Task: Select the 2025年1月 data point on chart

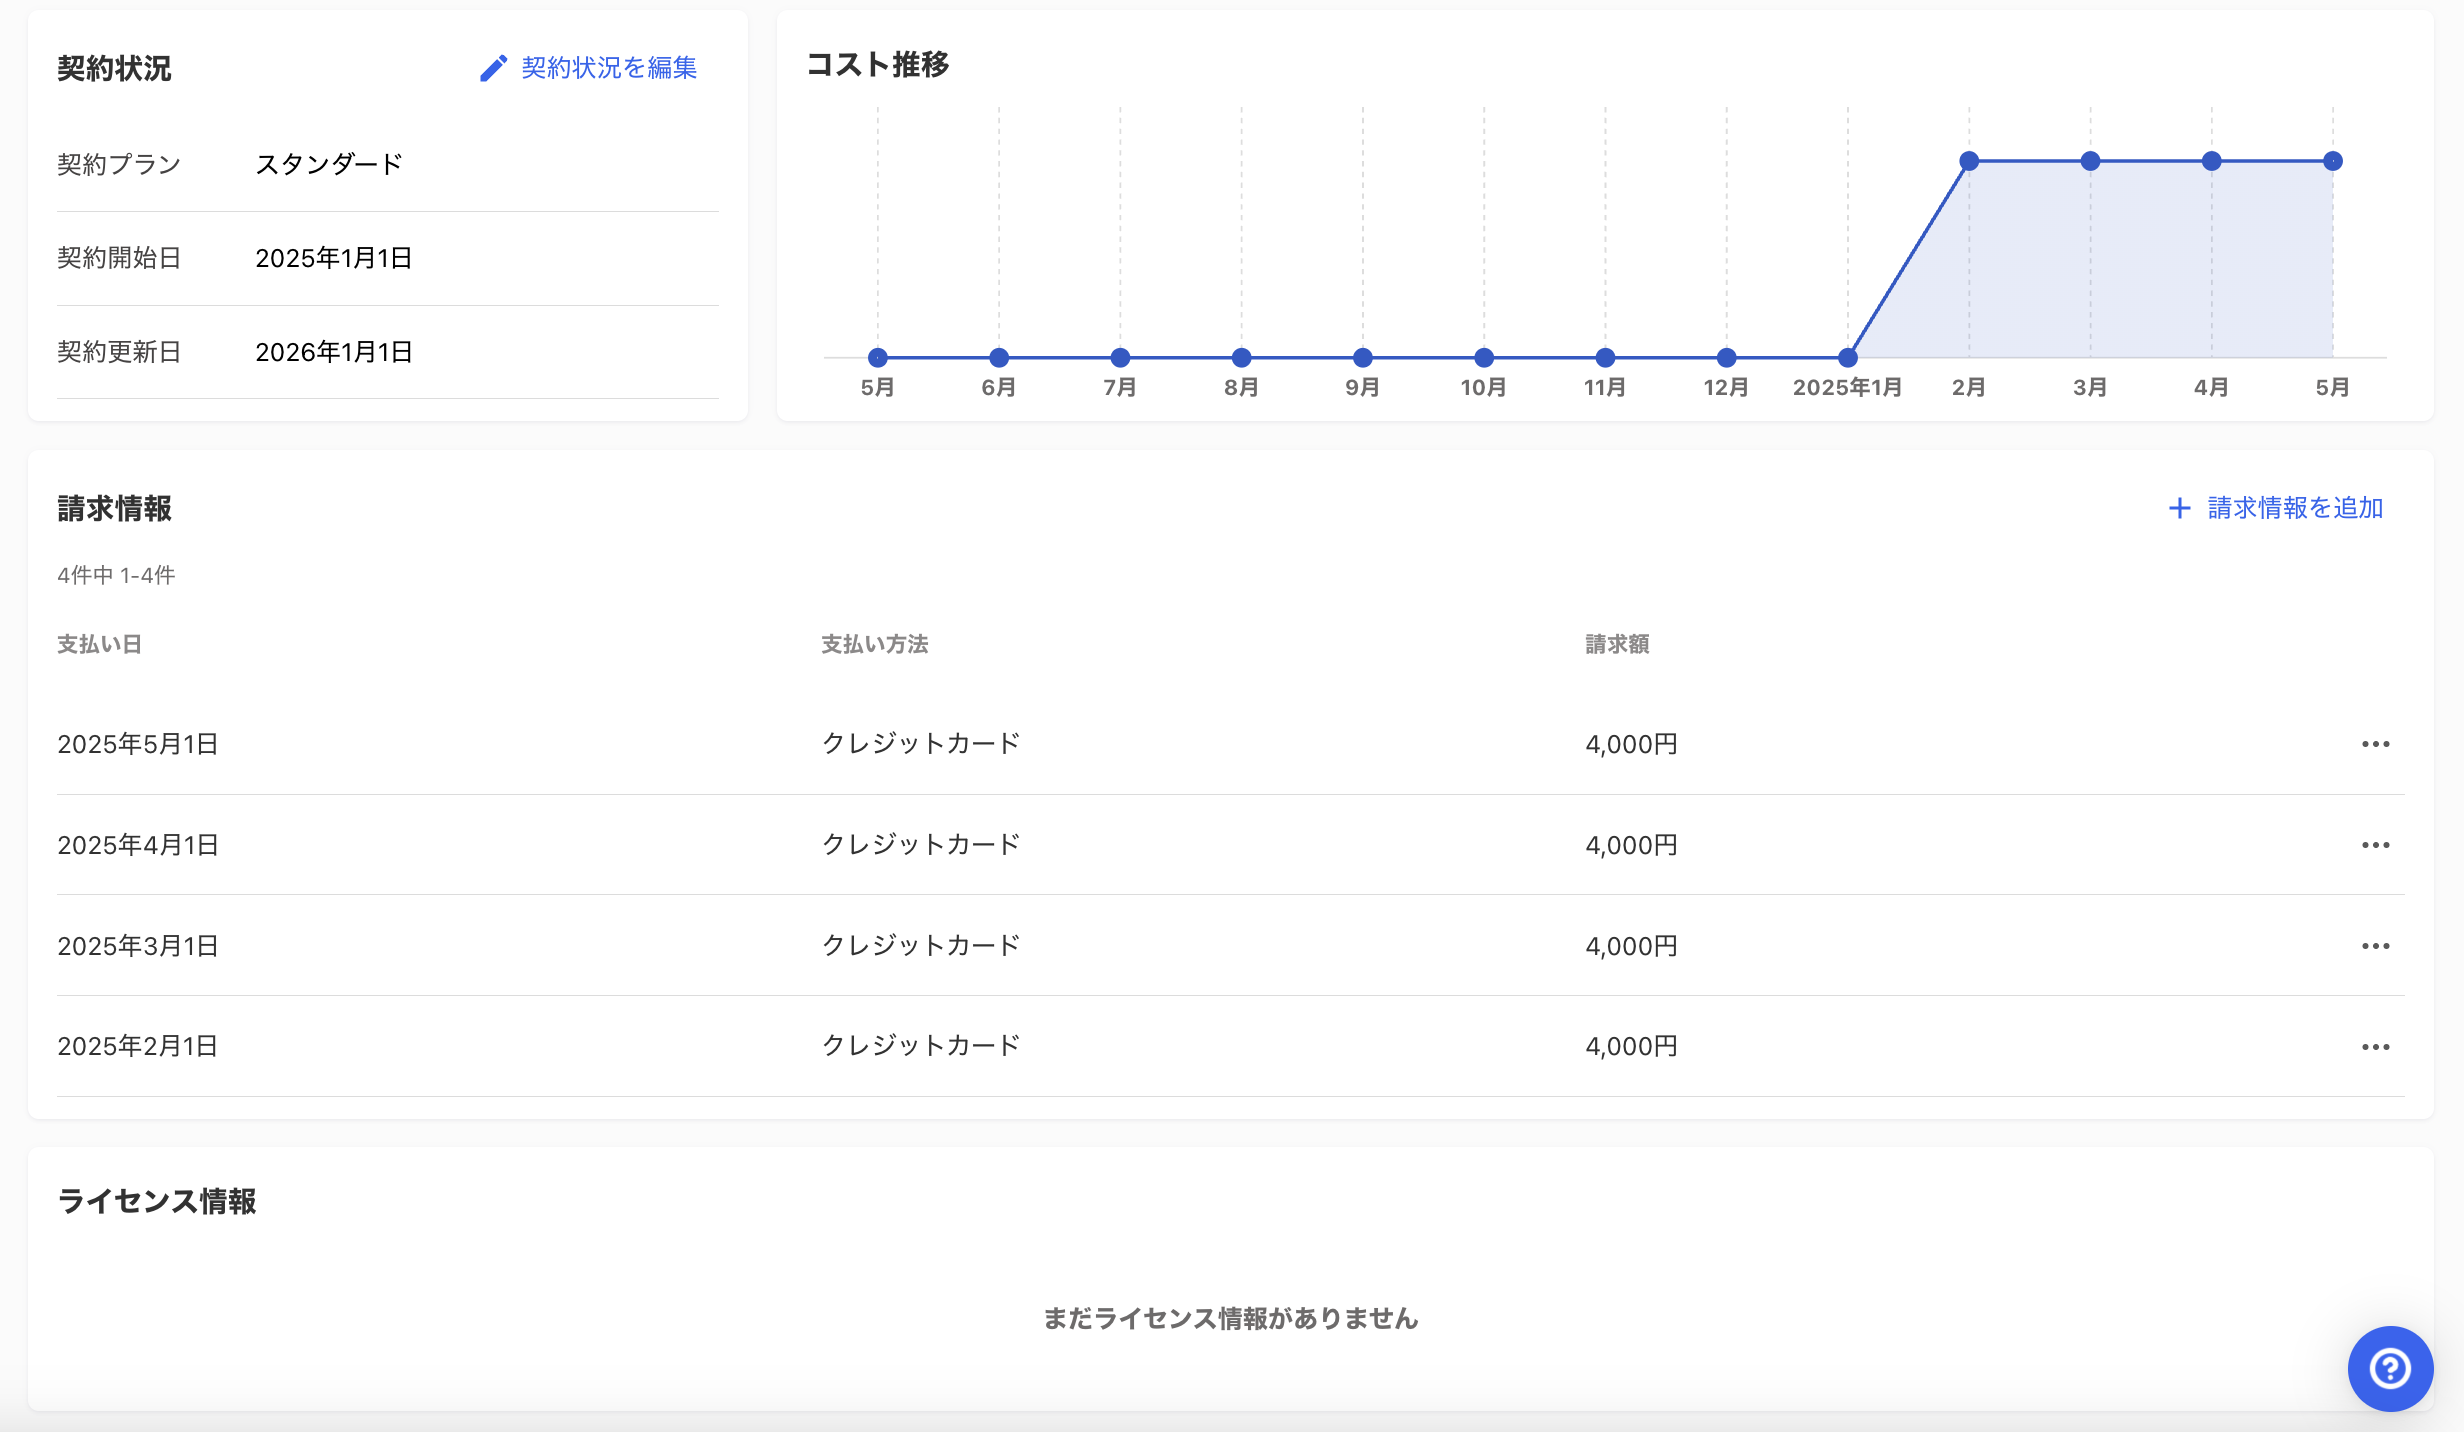Action: [1848, 357]
